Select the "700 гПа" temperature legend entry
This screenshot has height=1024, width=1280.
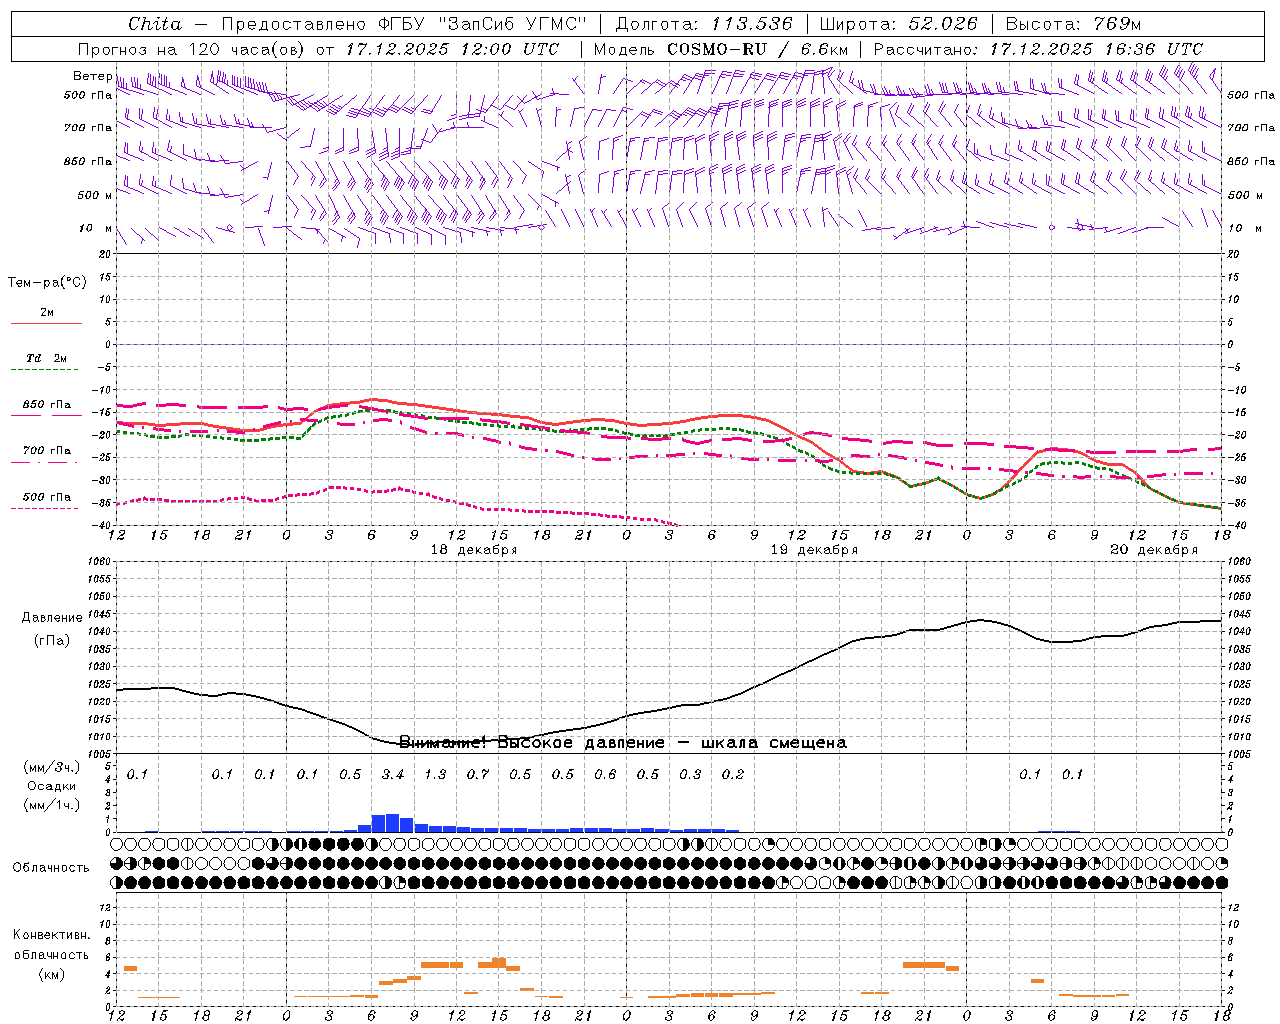[x=46, y=450]
